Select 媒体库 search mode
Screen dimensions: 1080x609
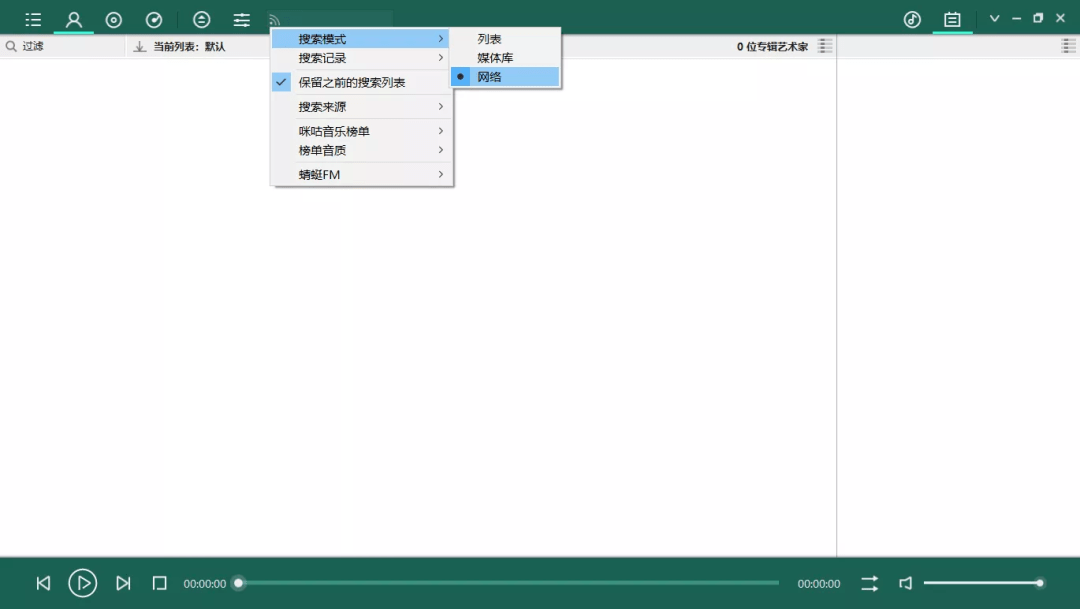505,58
